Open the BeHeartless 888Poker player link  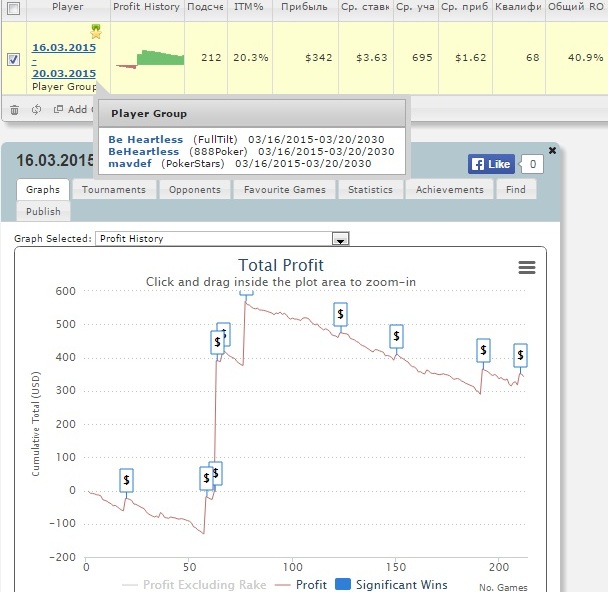click(143, 152)
